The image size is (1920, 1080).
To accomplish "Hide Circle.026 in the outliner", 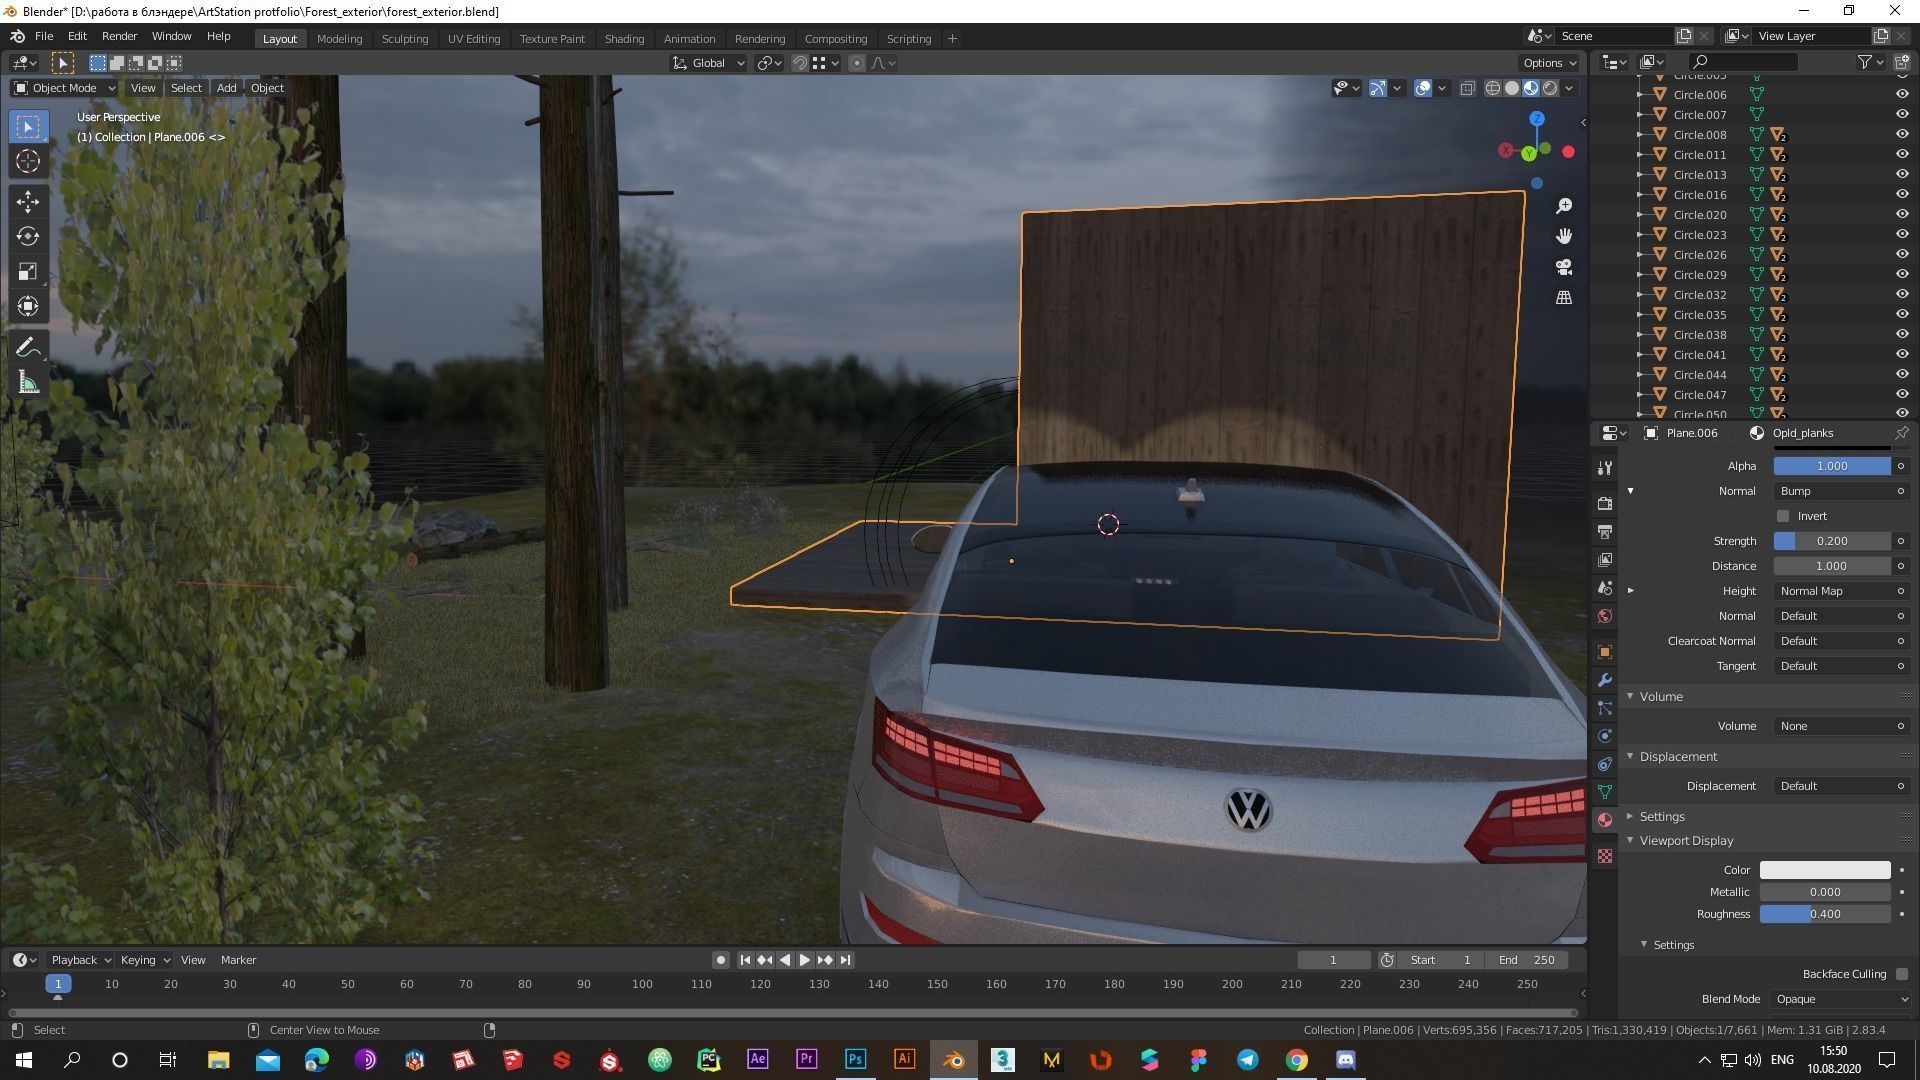I will pos(1901,254).
